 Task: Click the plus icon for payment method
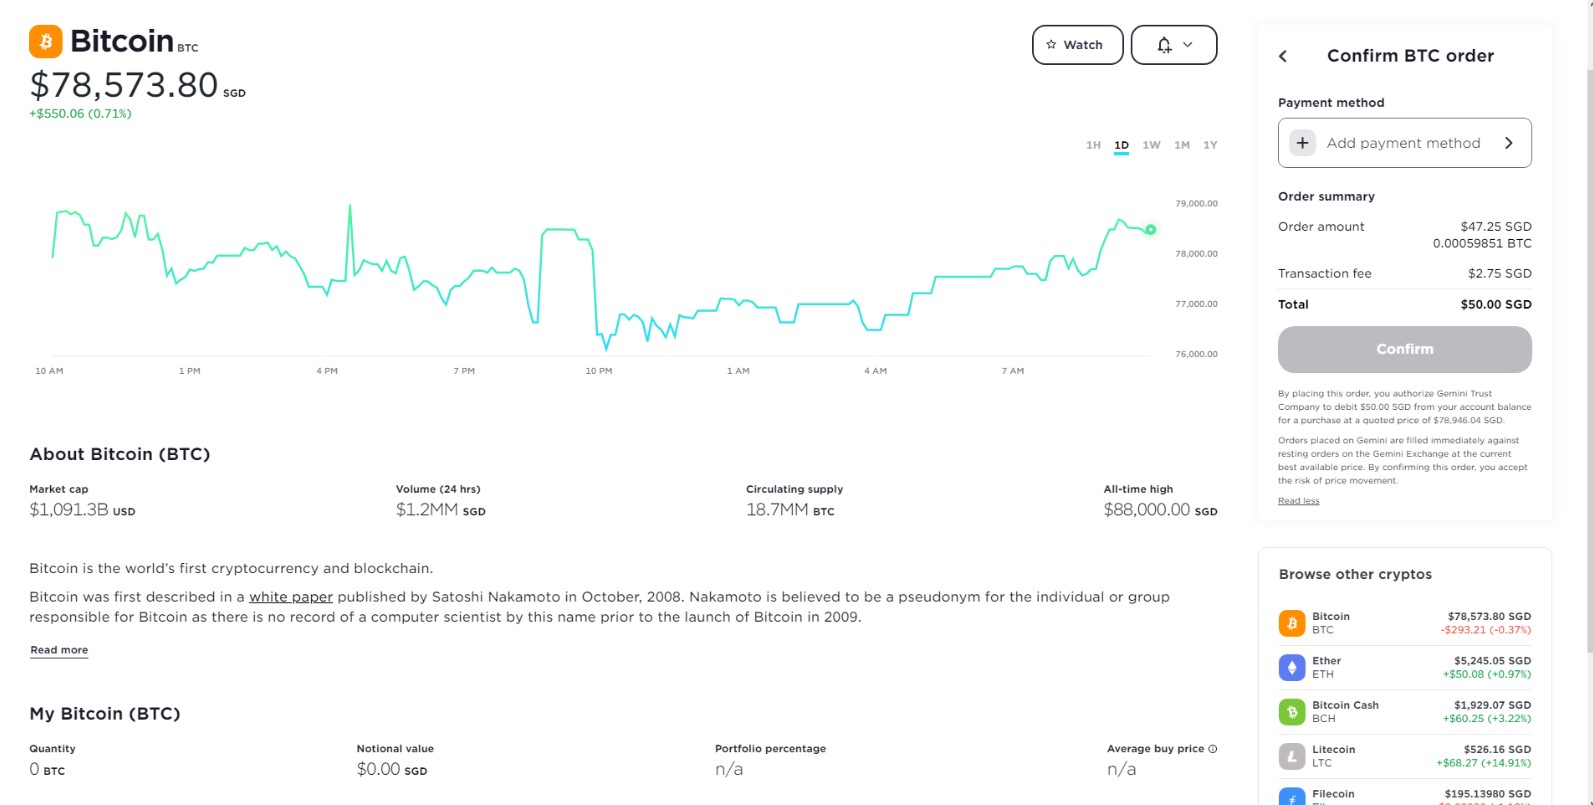pos(1302,143)
